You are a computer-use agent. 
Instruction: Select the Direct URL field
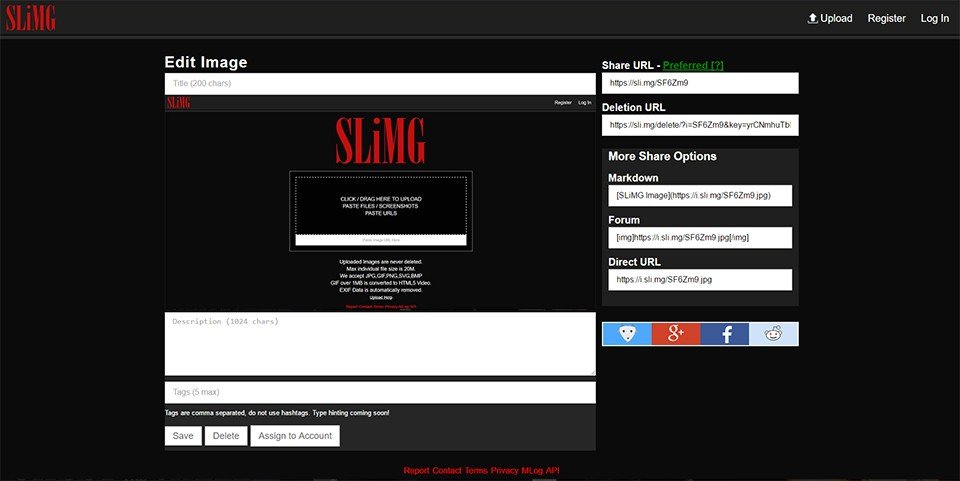(700, 280)
